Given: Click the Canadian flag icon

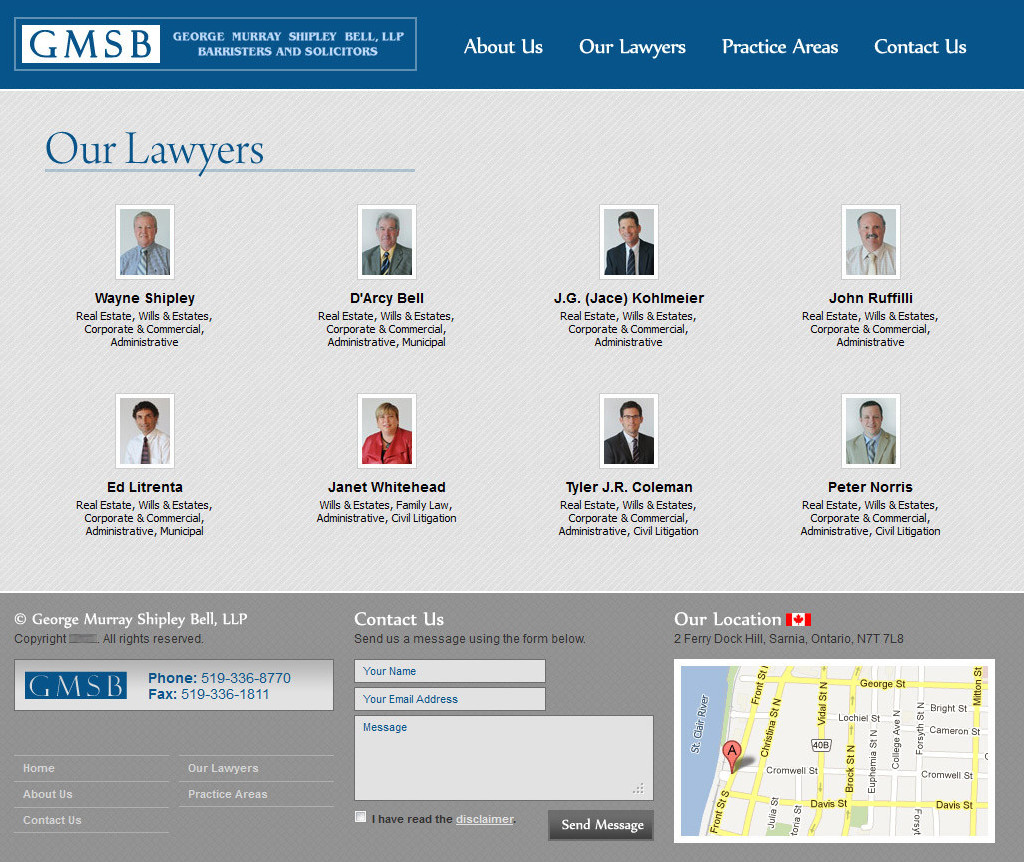Looking at the screenshot, I should 798,620.
